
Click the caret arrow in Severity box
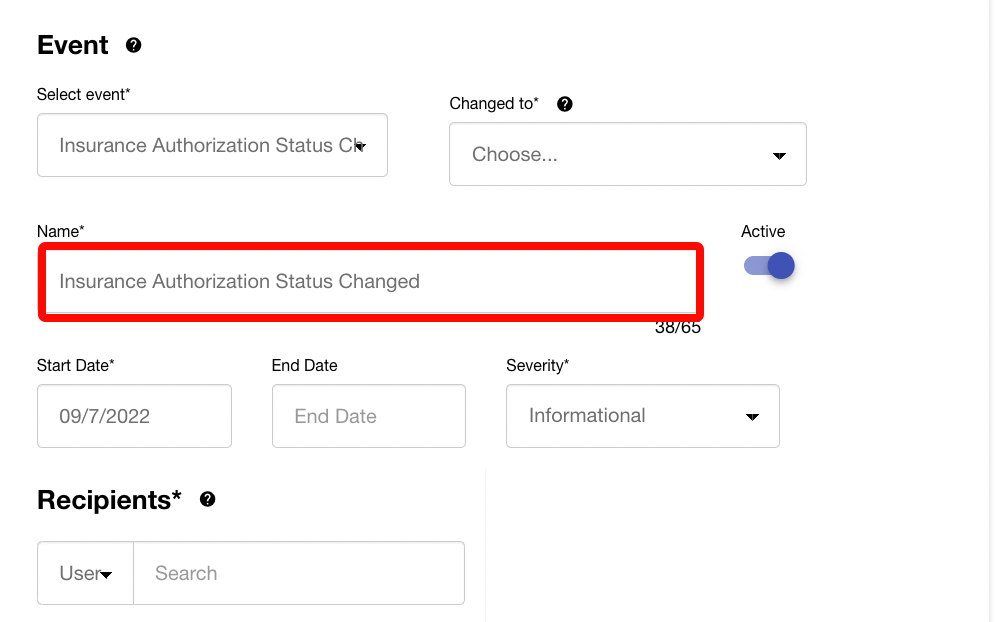coord(752,417)
